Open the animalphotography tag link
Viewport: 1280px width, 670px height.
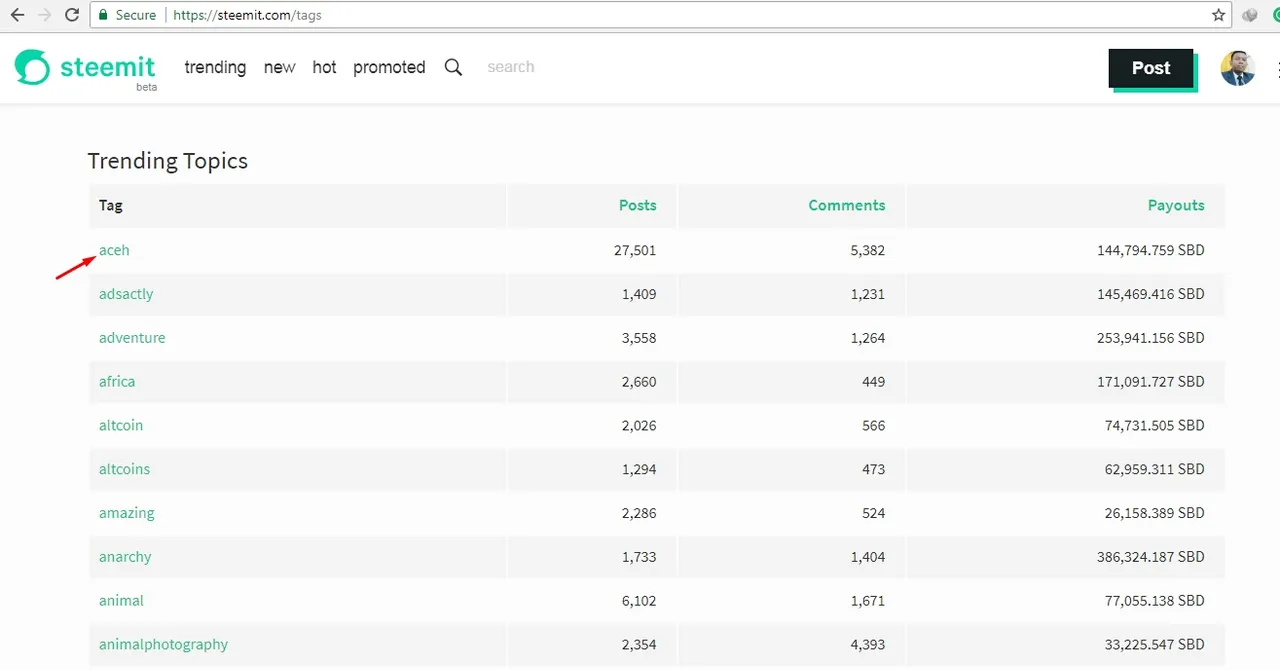[x=163, y=644]
